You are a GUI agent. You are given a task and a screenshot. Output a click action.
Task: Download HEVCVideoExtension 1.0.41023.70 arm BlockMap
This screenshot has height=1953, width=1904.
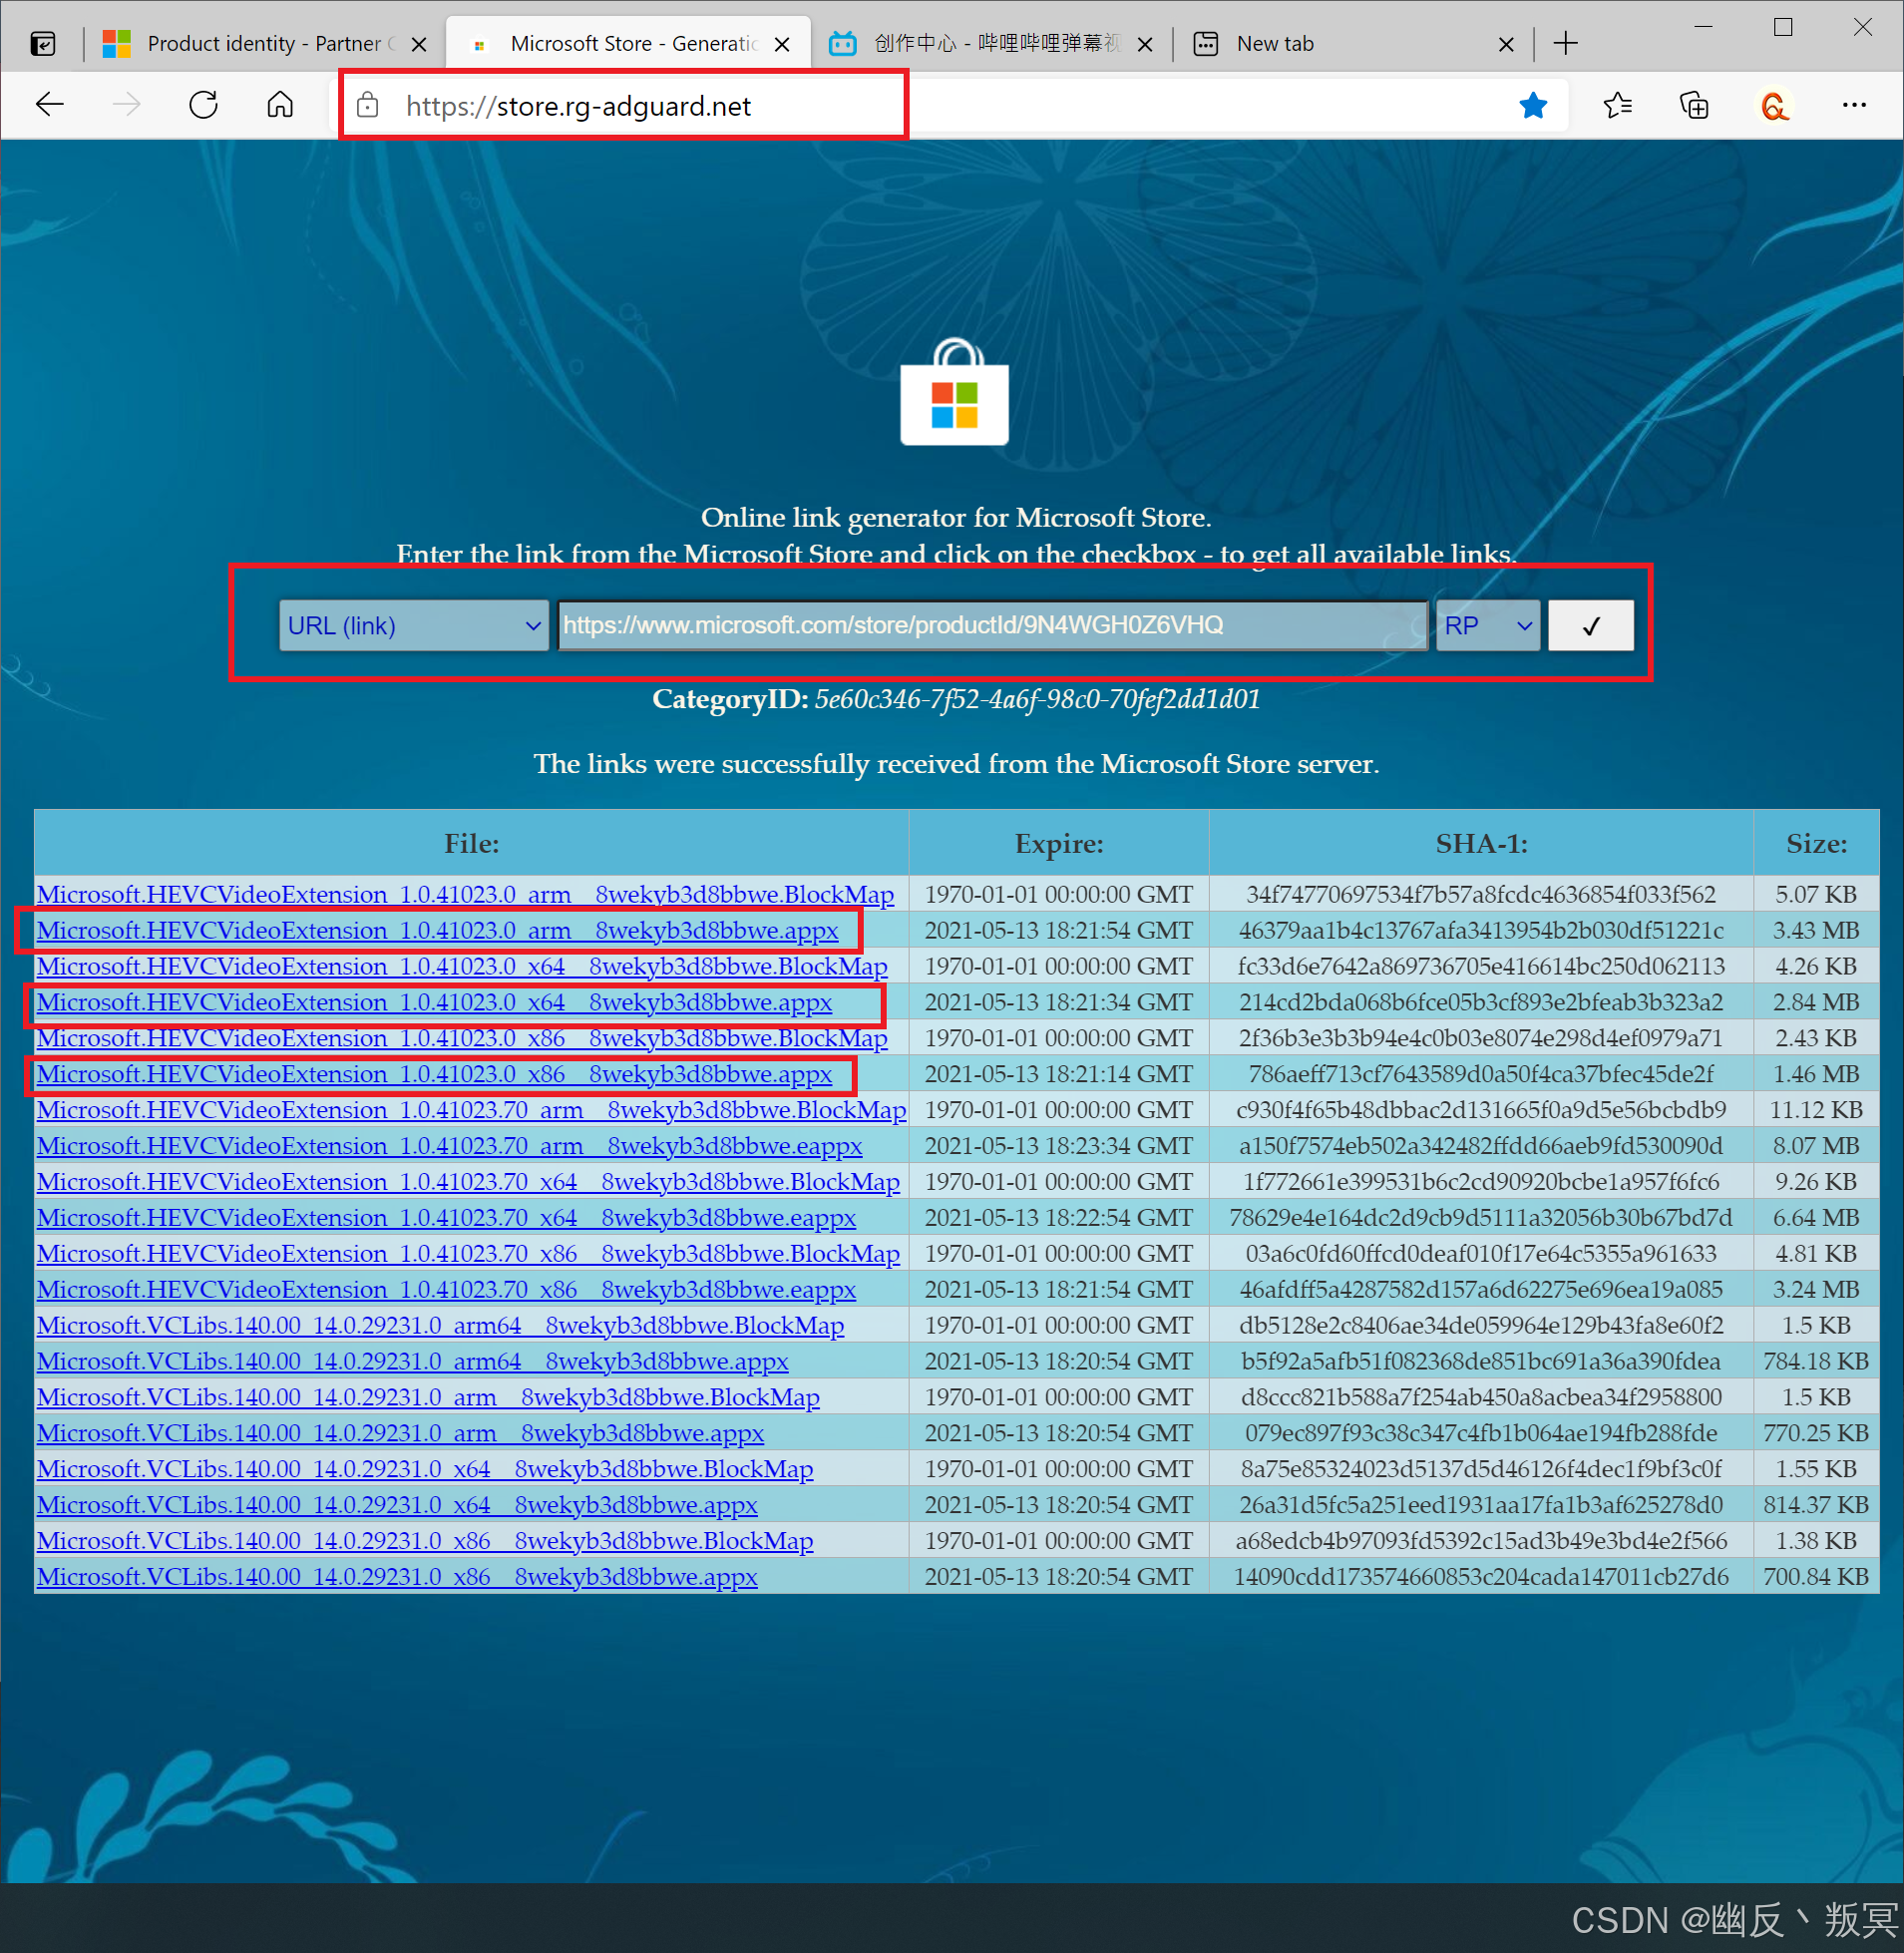click(x=471, y=1110)
